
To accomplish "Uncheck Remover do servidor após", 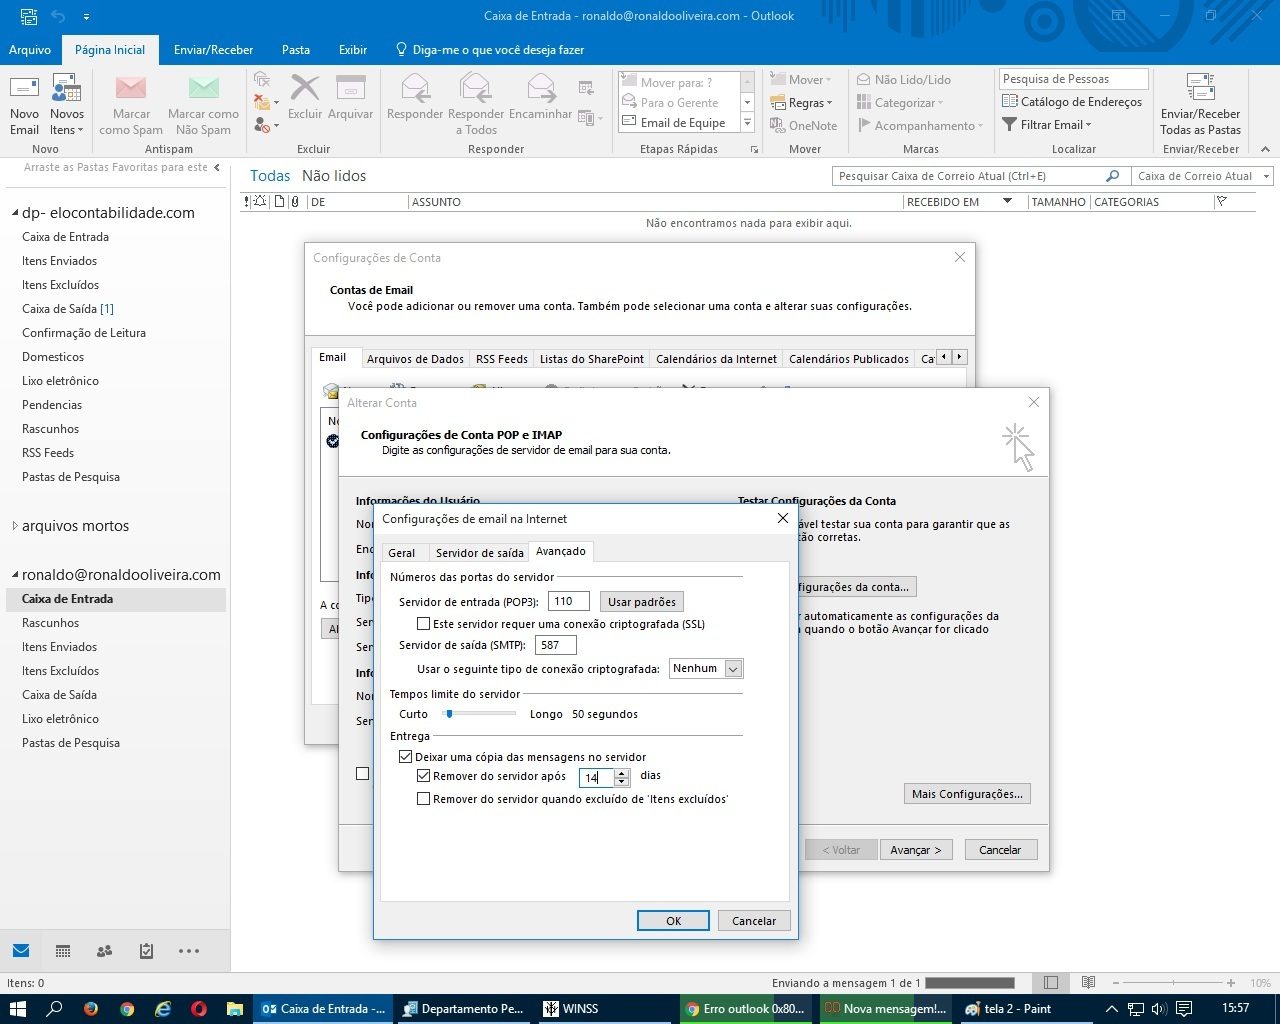I will [424, 776].
